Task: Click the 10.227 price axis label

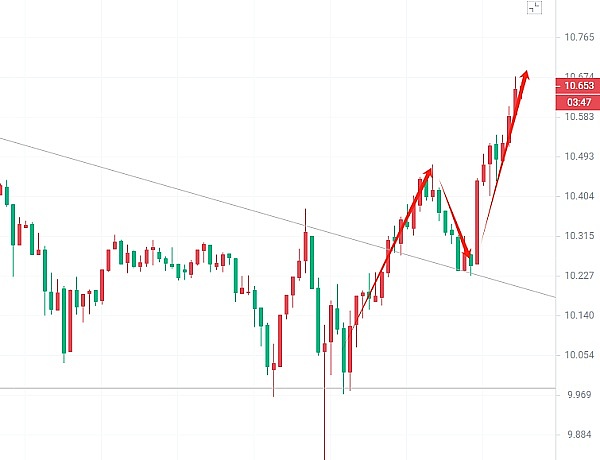Action: click(579, 277)
